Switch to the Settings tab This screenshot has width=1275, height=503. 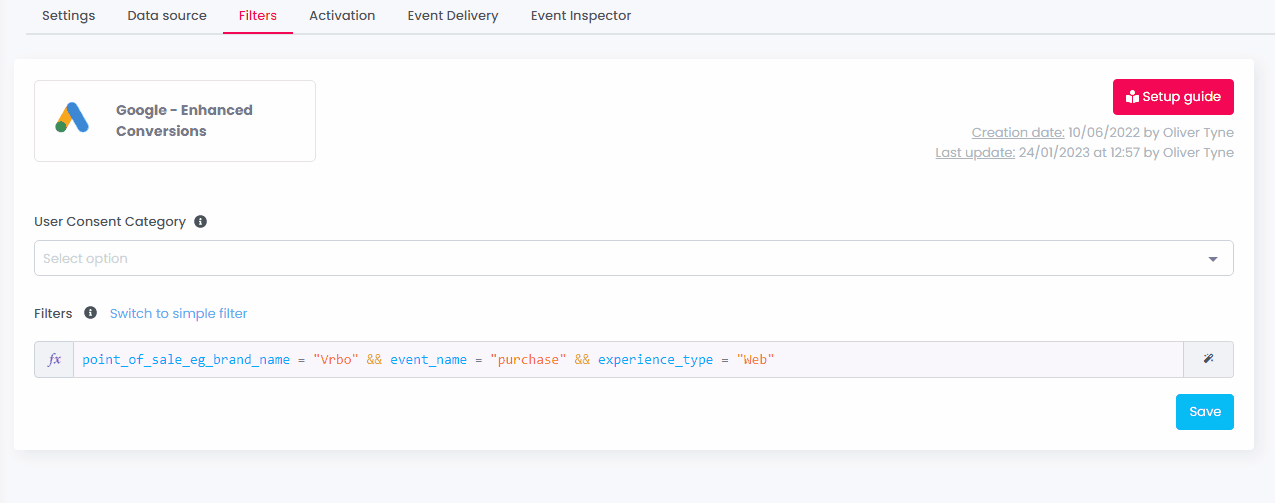point(68,16)
